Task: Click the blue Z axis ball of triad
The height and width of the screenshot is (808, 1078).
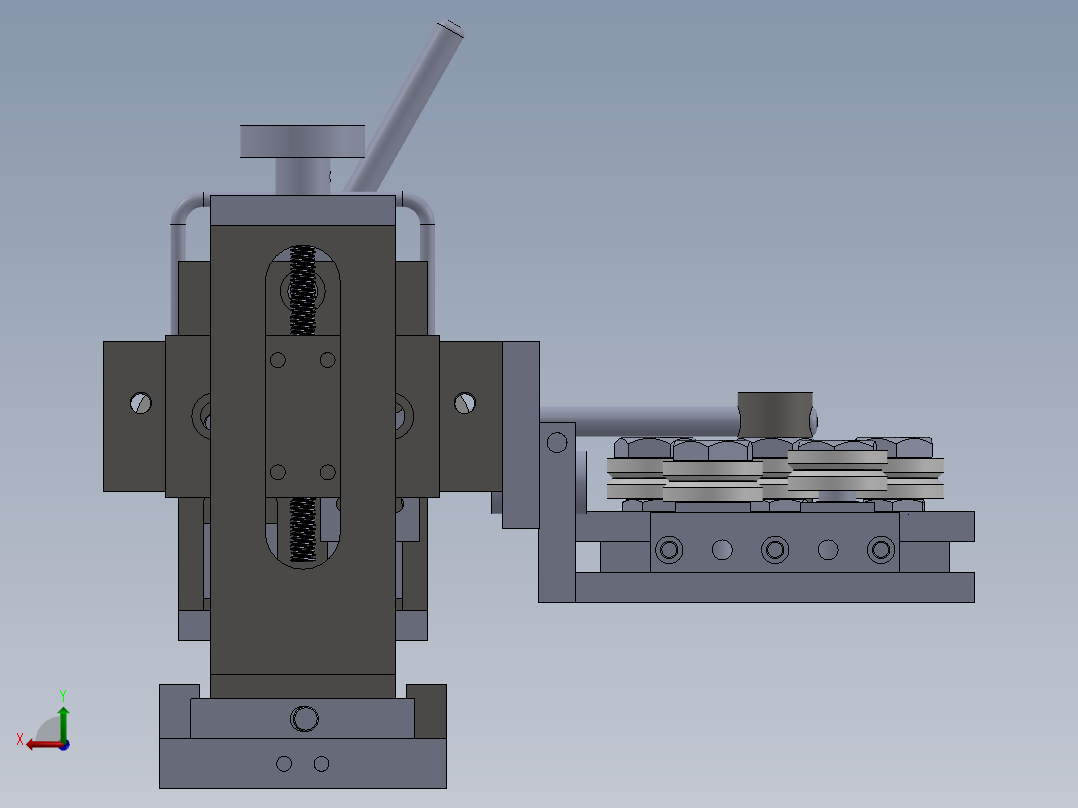Action: point(65,745)
